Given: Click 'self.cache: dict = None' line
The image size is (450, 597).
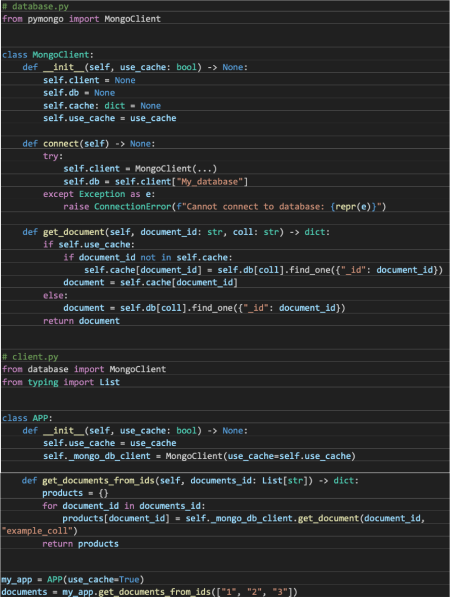Looking at the screenshot, I should tap(102, 105).
